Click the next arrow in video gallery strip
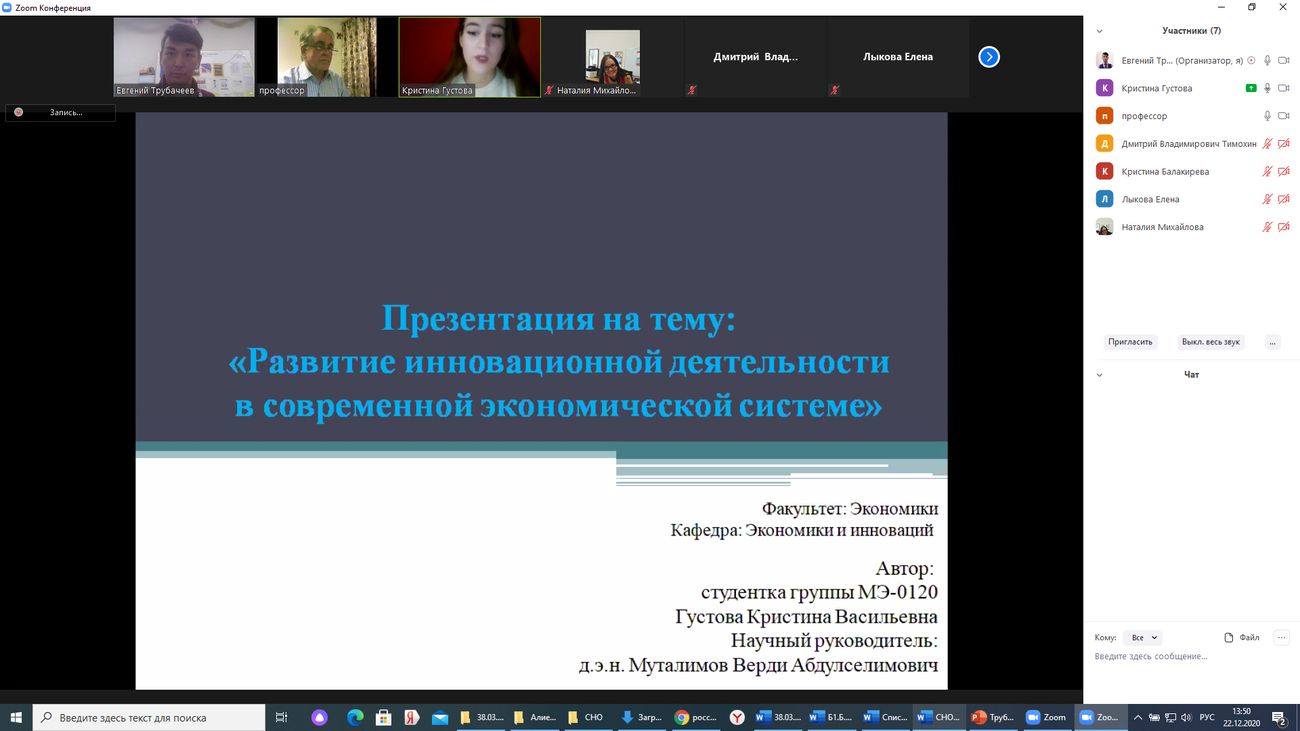This screenshot has height=731, width=1300. 989,57
